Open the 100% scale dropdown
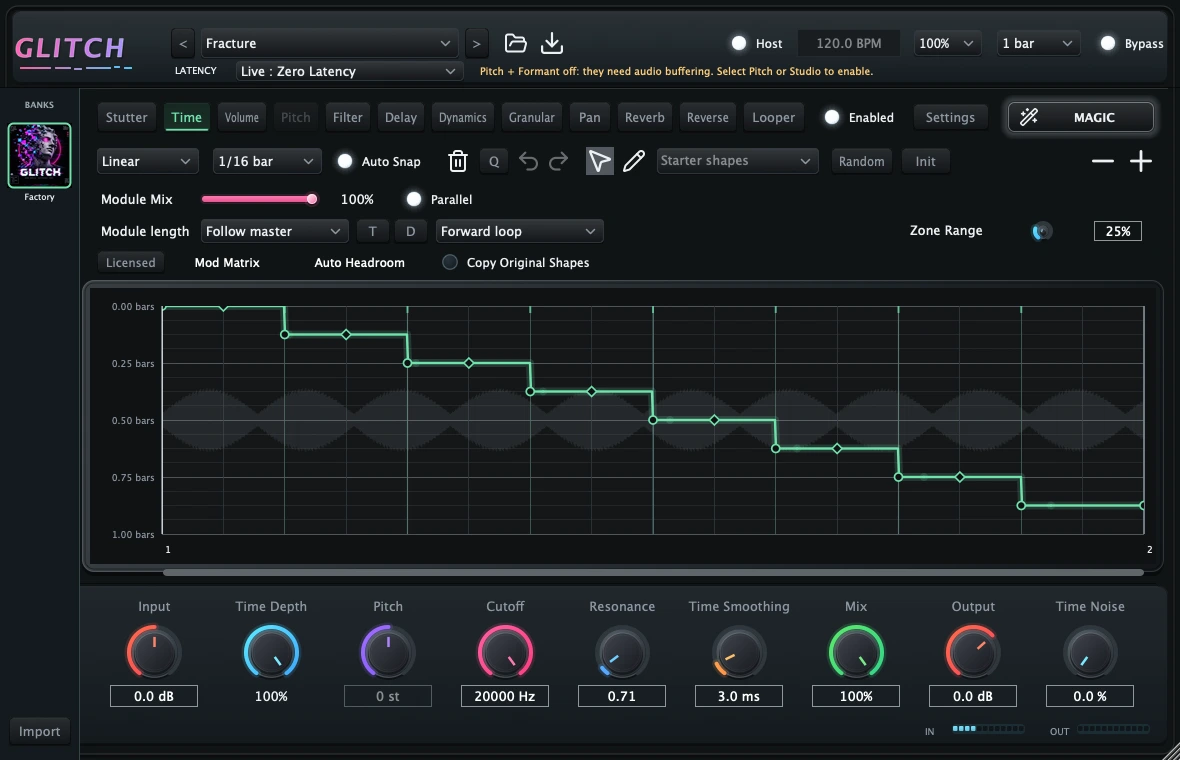Screen dimensions: 1180x760 click(x=947, y=44)
